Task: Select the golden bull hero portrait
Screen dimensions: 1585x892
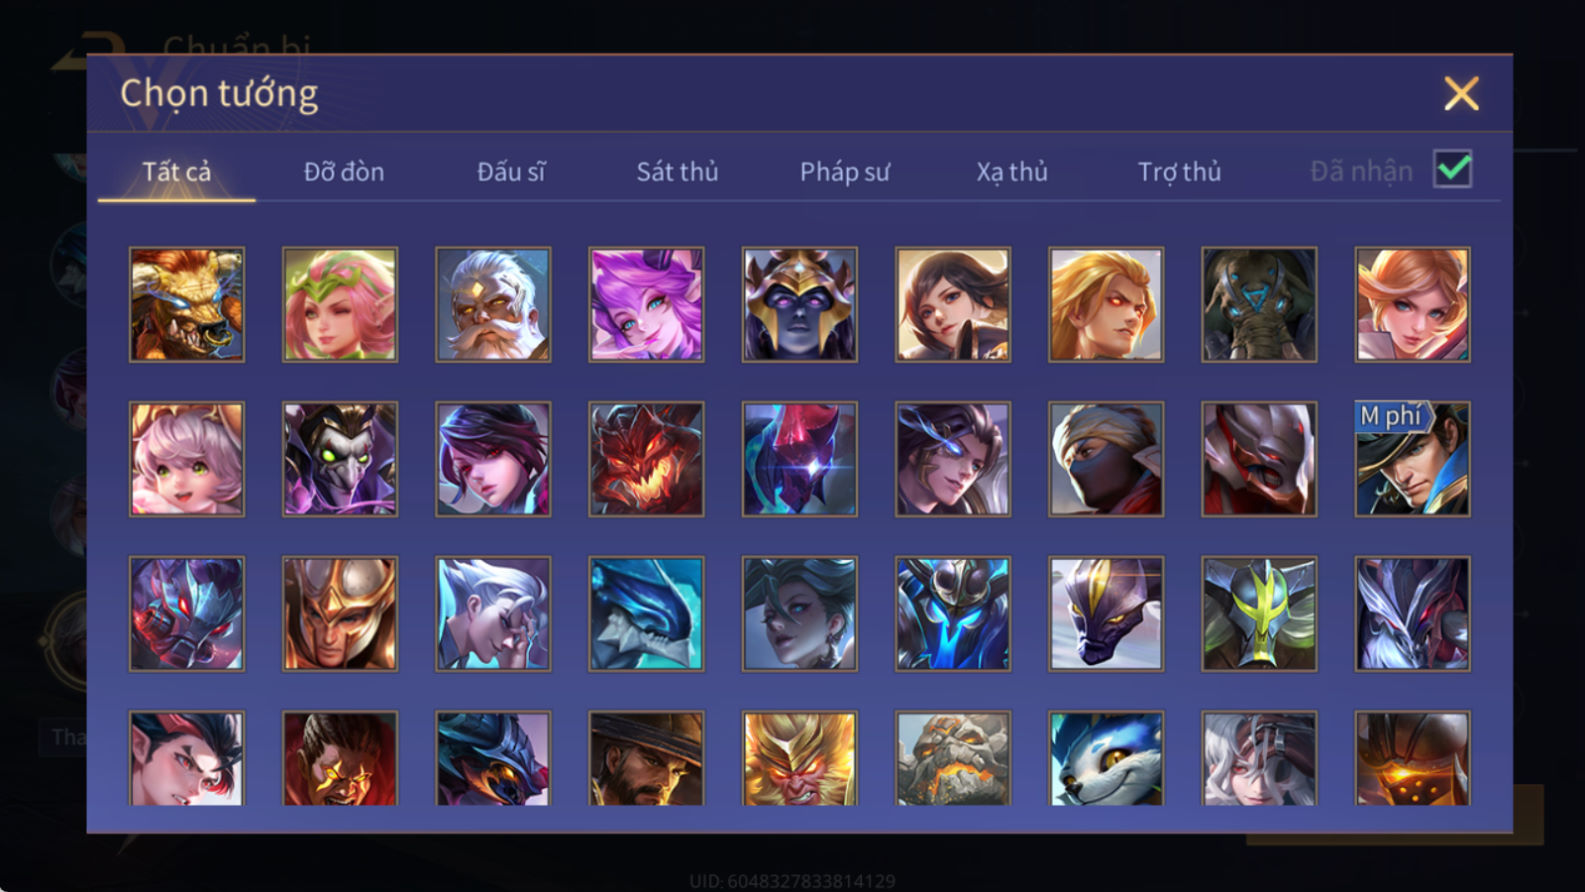Action: pyautogui.click(x=187, y=304)
